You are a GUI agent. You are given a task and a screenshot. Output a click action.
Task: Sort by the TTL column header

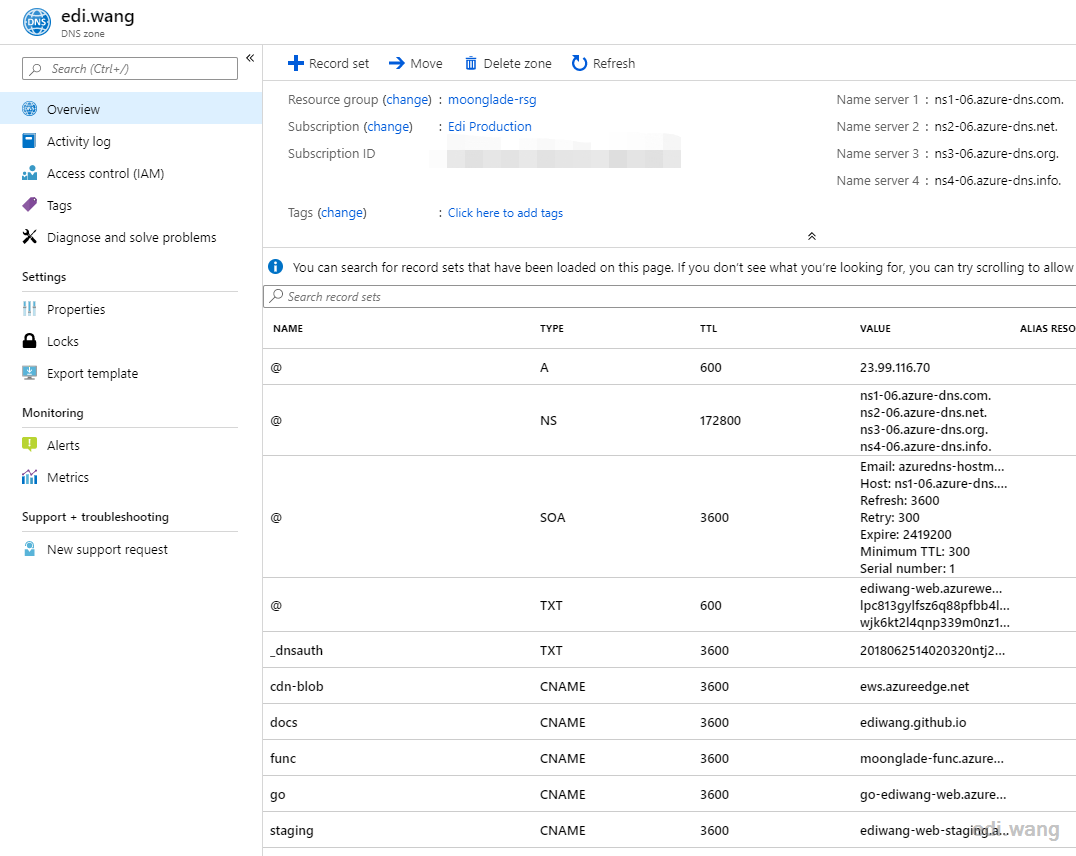[x=708, y=329]
